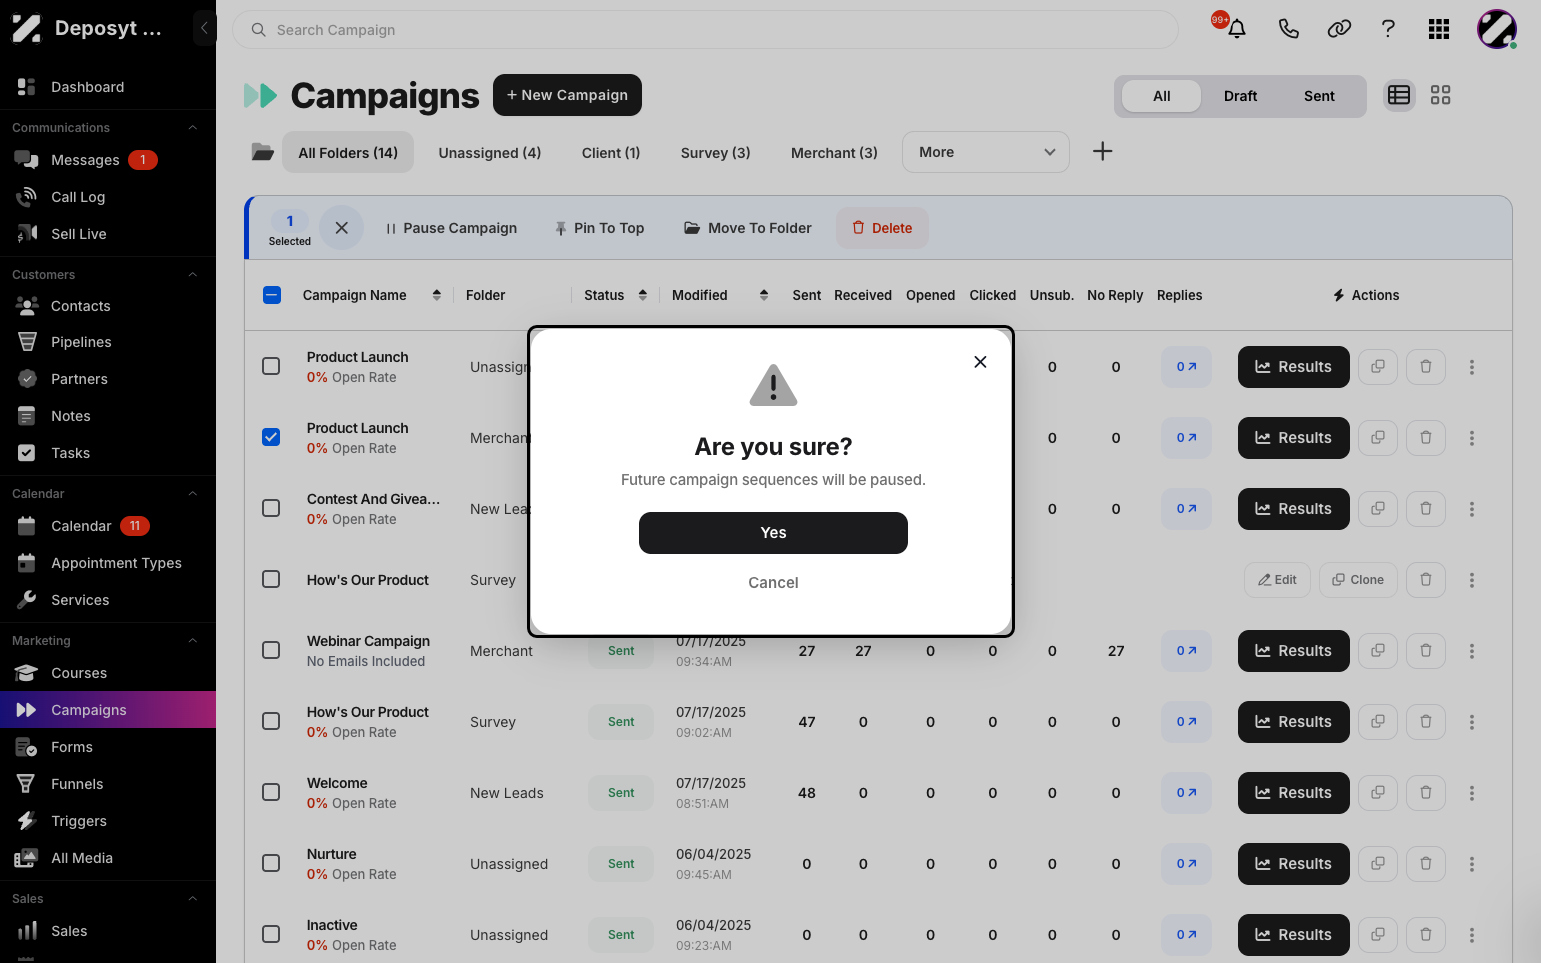Click the red Delete button

pos(882,228)
